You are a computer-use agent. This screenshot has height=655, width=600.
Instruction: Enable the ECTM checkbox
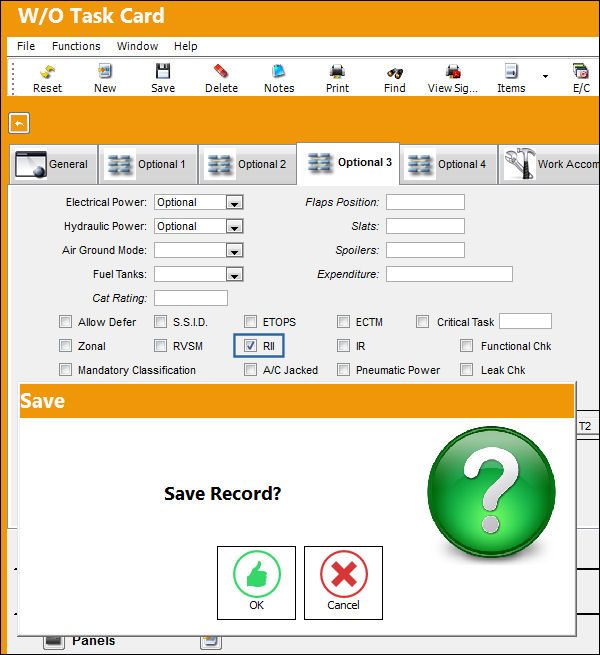pos(343,322)
